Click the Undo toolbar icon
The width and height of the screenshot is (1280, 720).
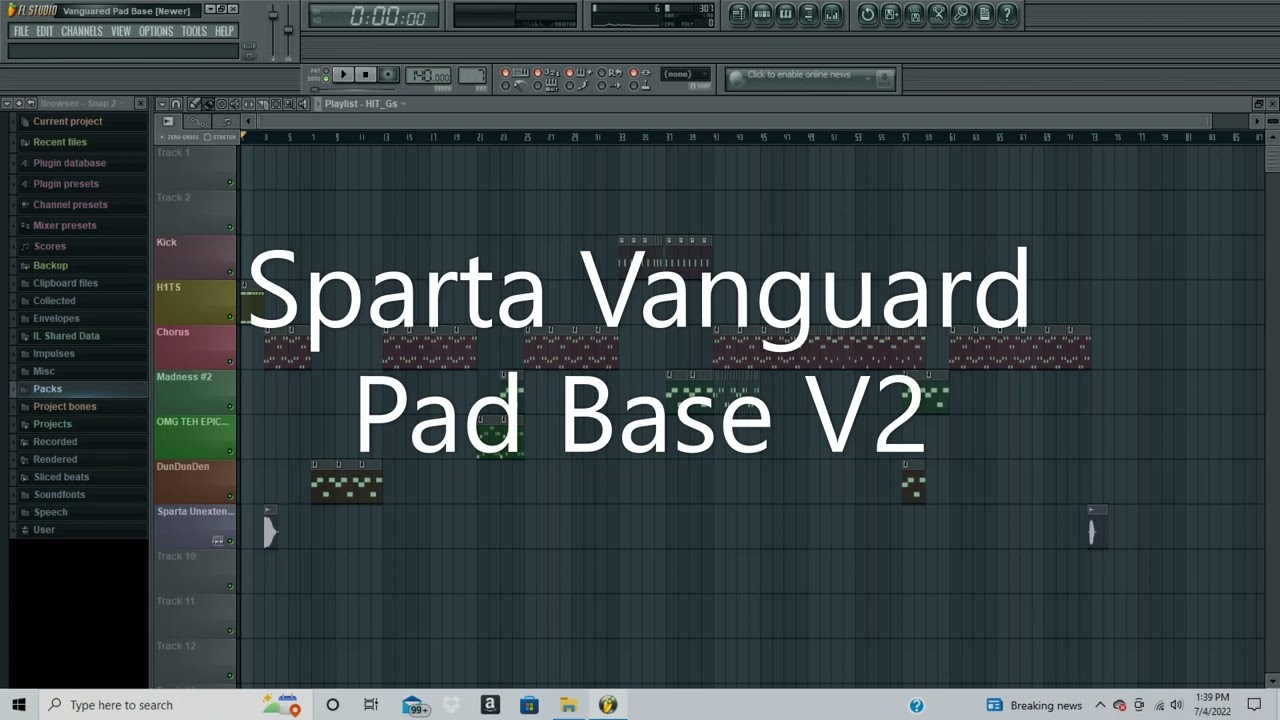[868, 14]
